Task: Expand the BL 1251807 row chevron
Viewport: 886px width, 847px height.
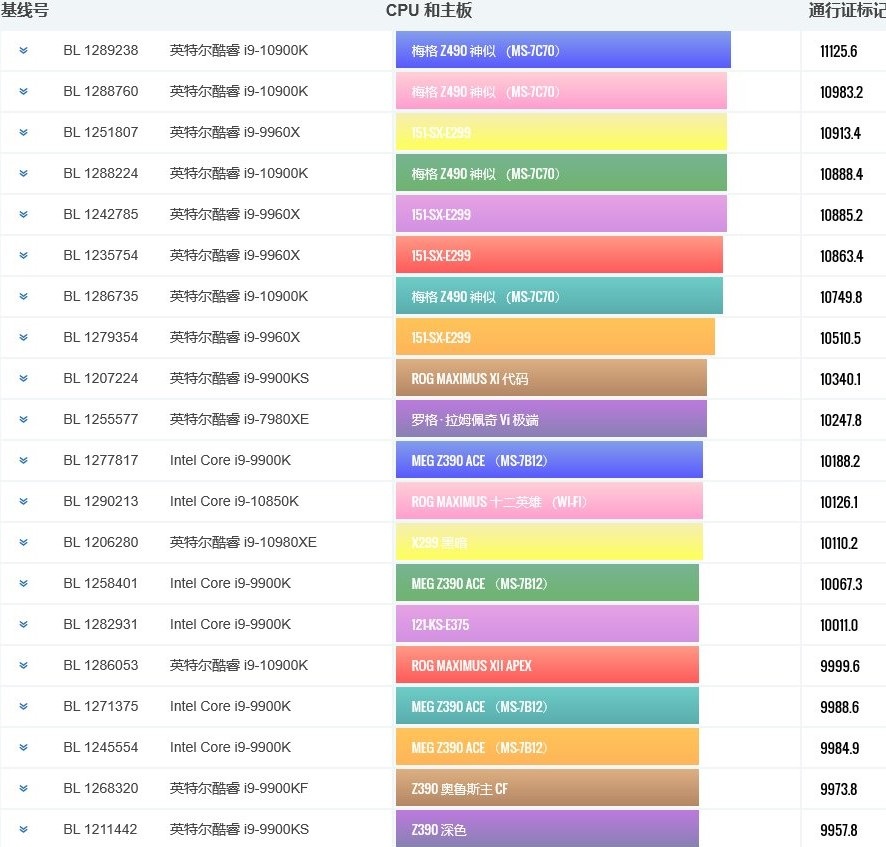Action: point(23,132)
